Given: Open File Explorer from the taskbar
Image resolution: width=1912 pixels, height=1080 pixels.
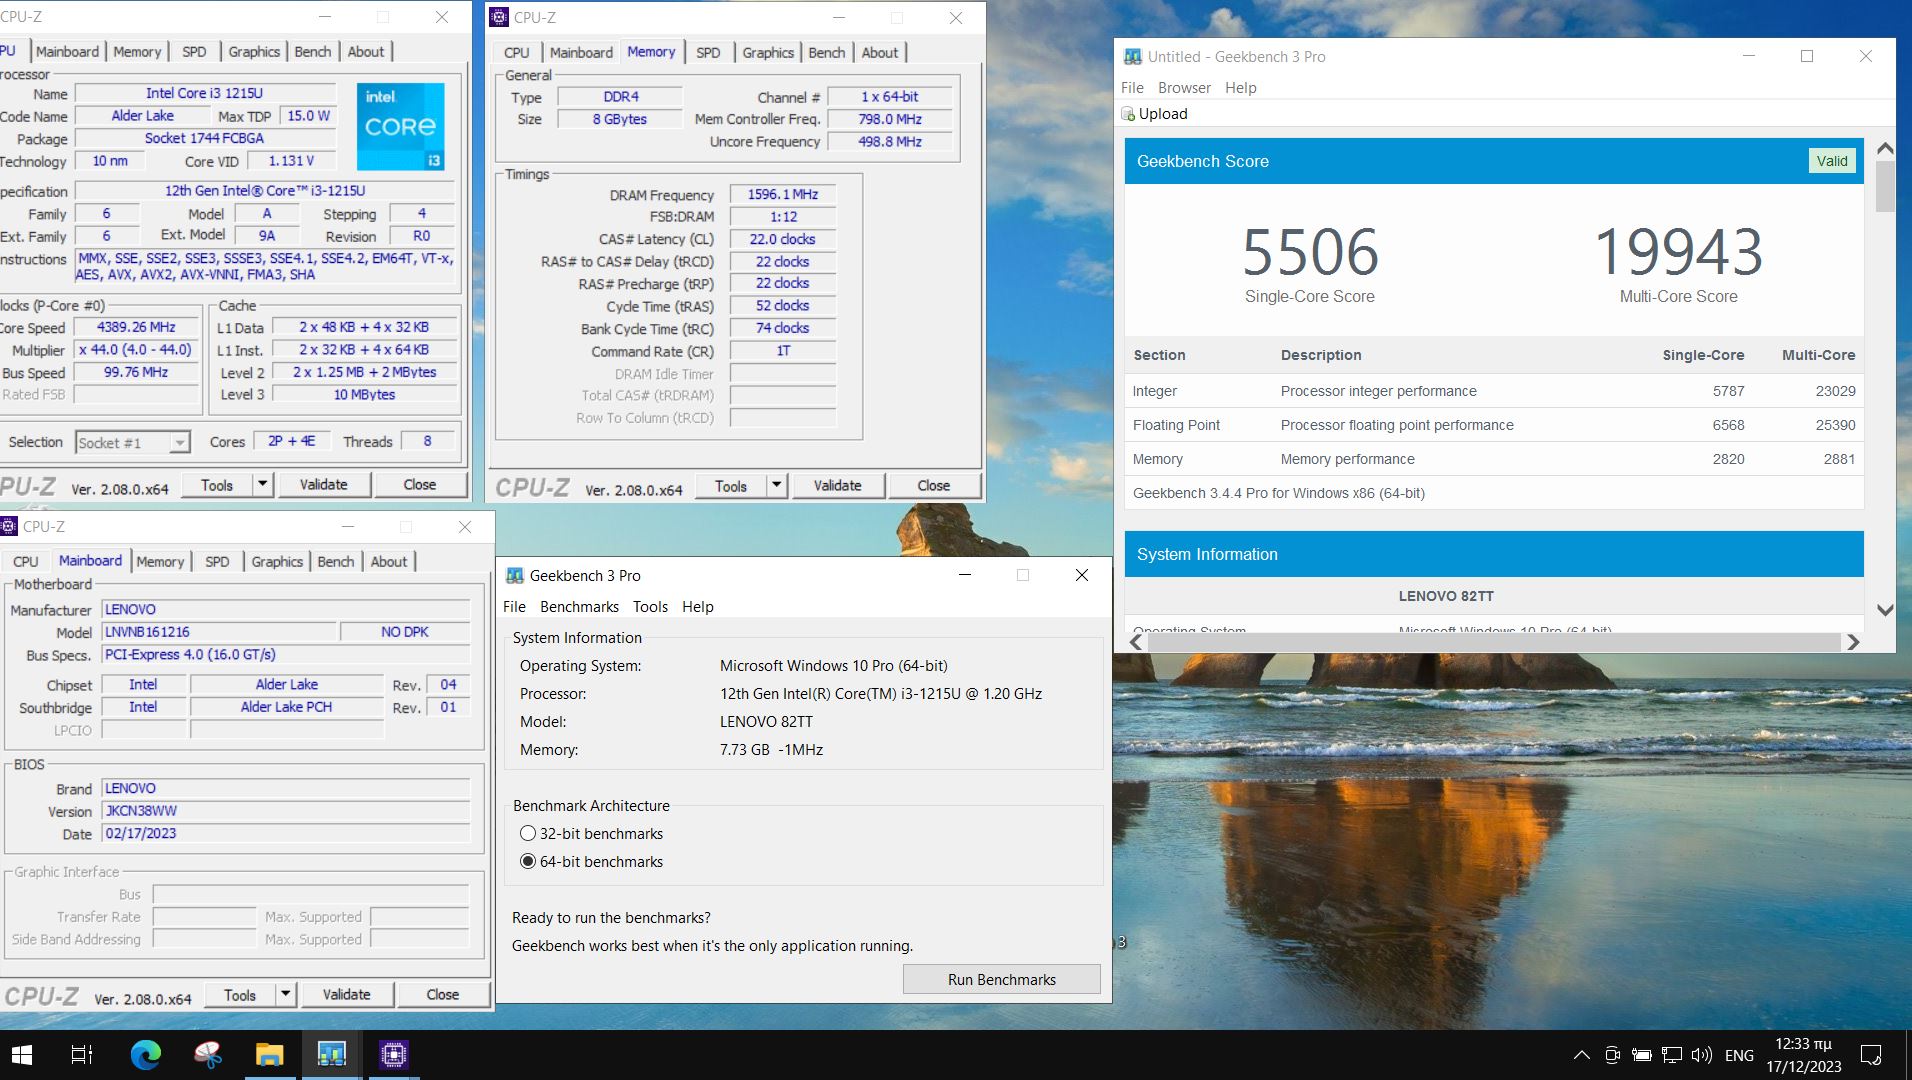Looking at the screenshot, I should click(269, 1054).
